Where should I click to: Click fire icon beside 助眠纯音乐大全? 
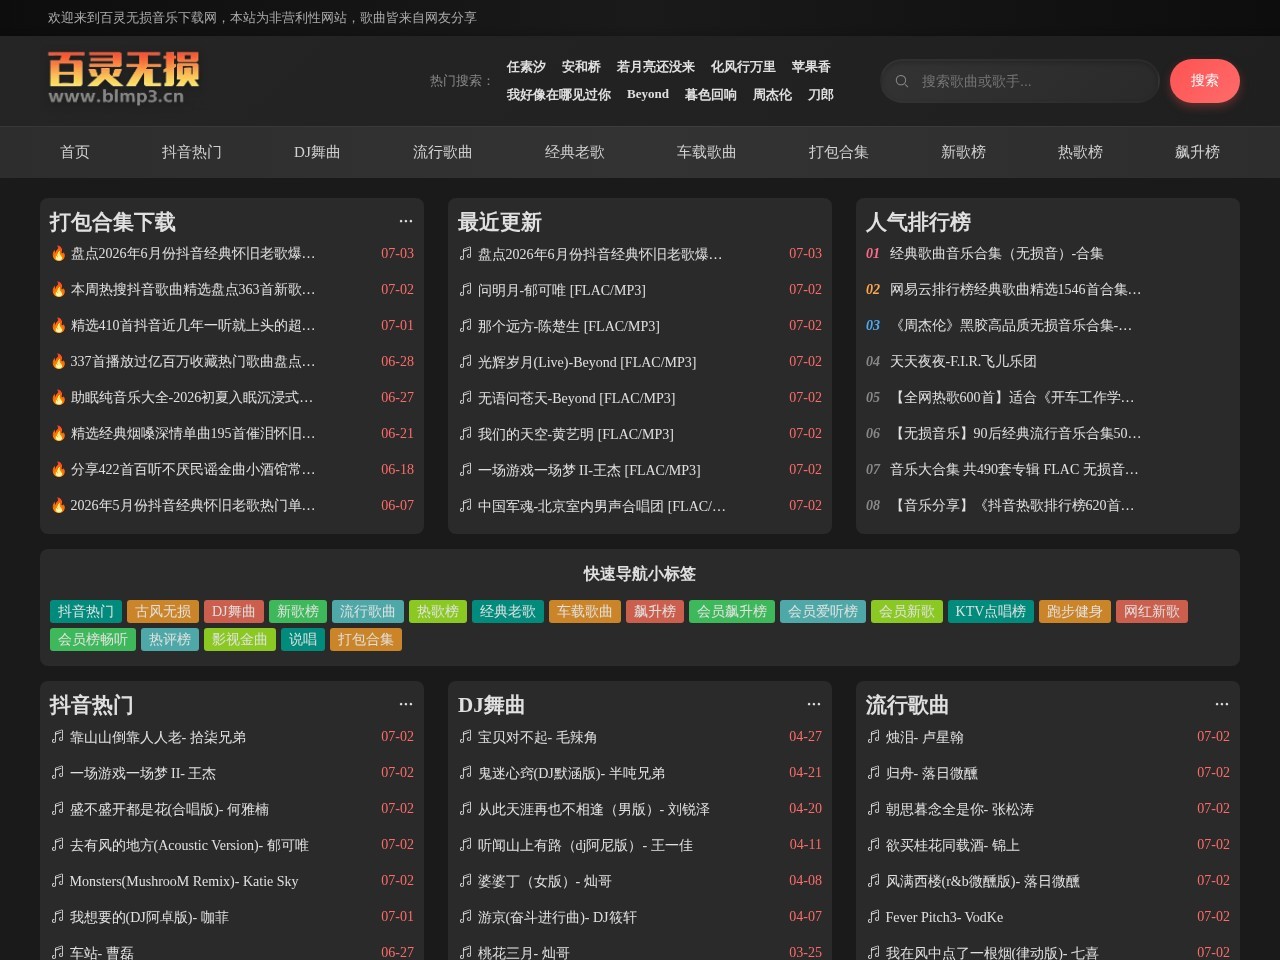pyautogui.click(x=58, y=397)
